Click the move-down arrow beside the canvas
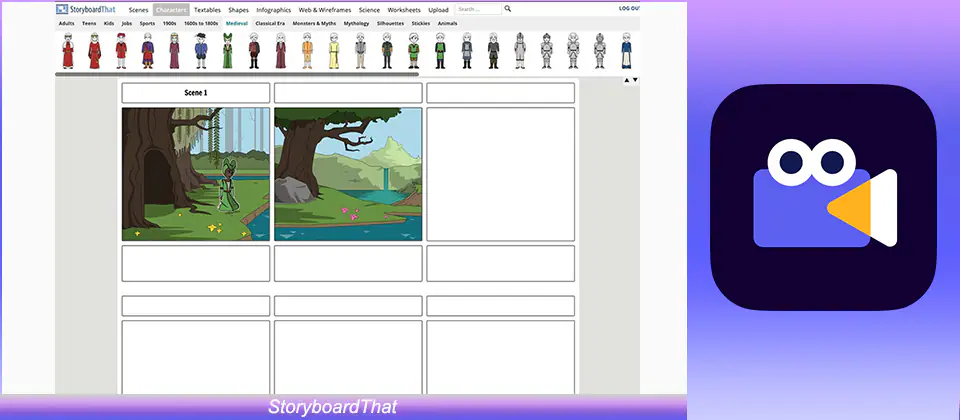Viewport: 960px width, 420px height. 635,80
